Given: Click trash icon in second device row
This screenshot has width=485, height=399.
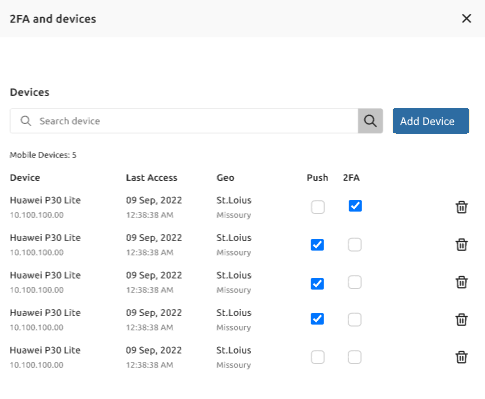Looking at the screenshot, I should (x=461, y=245).
